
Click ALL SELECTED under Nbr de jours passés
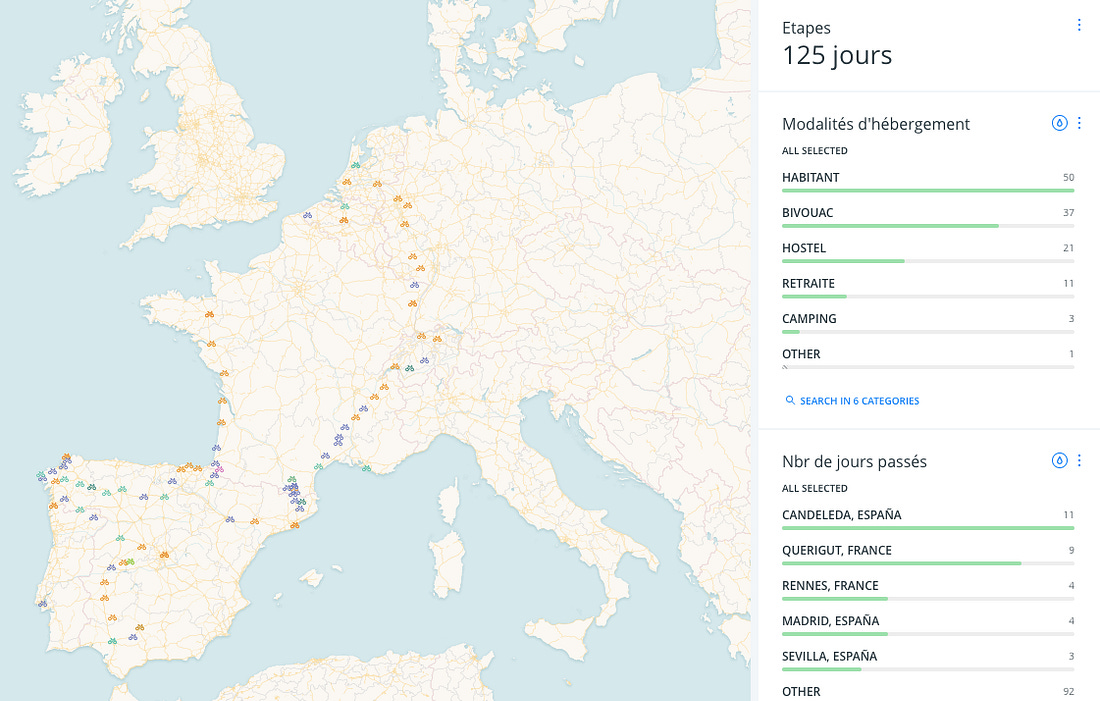point(814,488)
